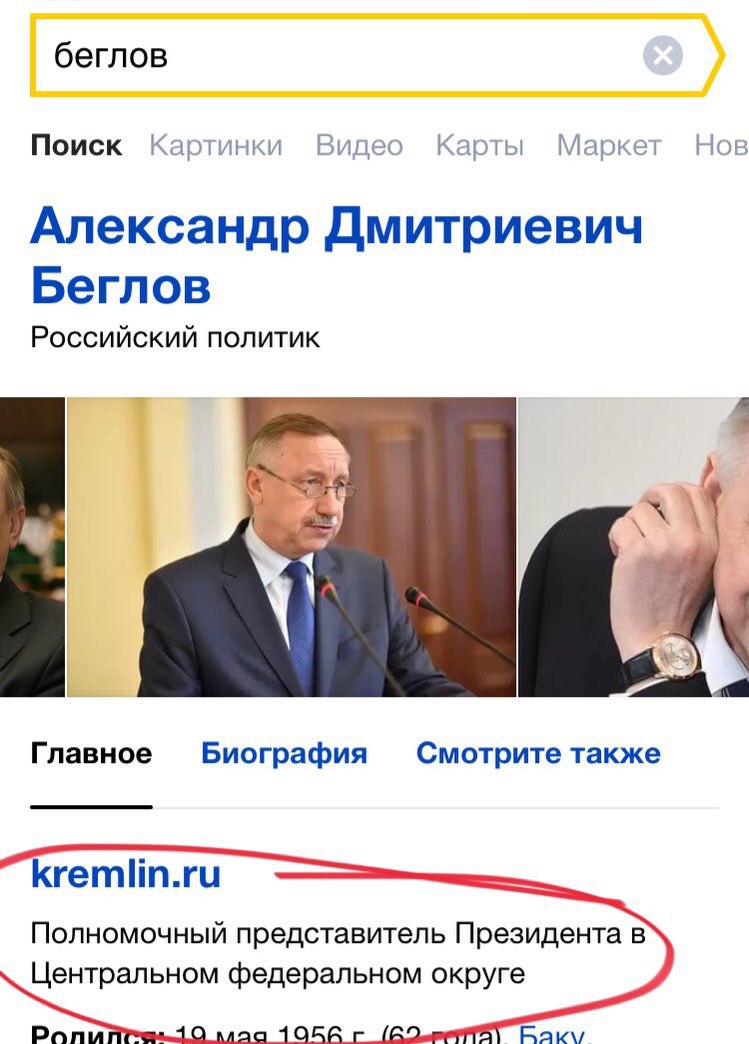Switch to the Картинки tab
Screen dimensions: 749x1044
pyautogui.click(x=216, y=145)
